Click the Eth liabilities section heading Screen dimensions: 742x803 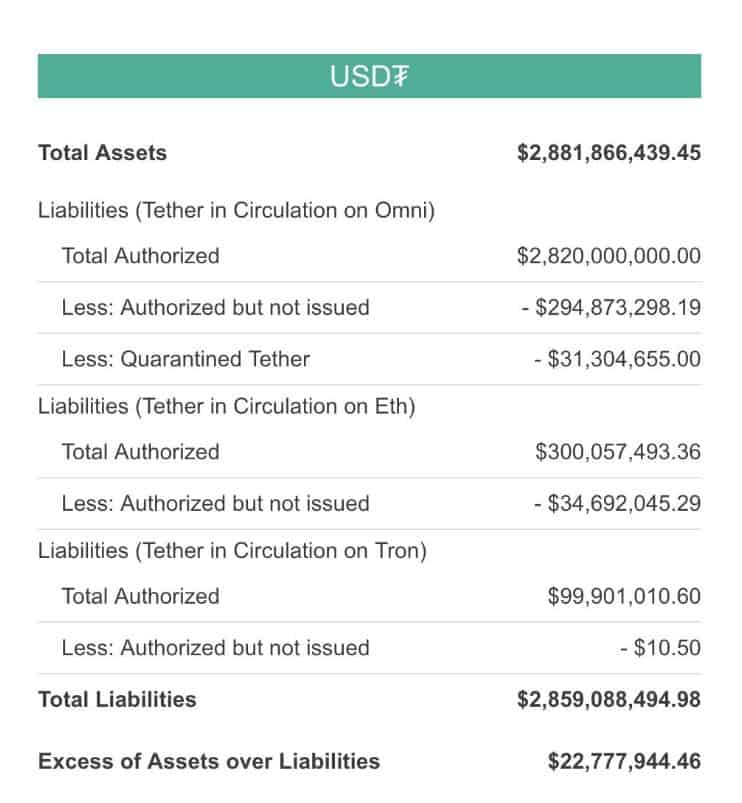click(226, 406)
